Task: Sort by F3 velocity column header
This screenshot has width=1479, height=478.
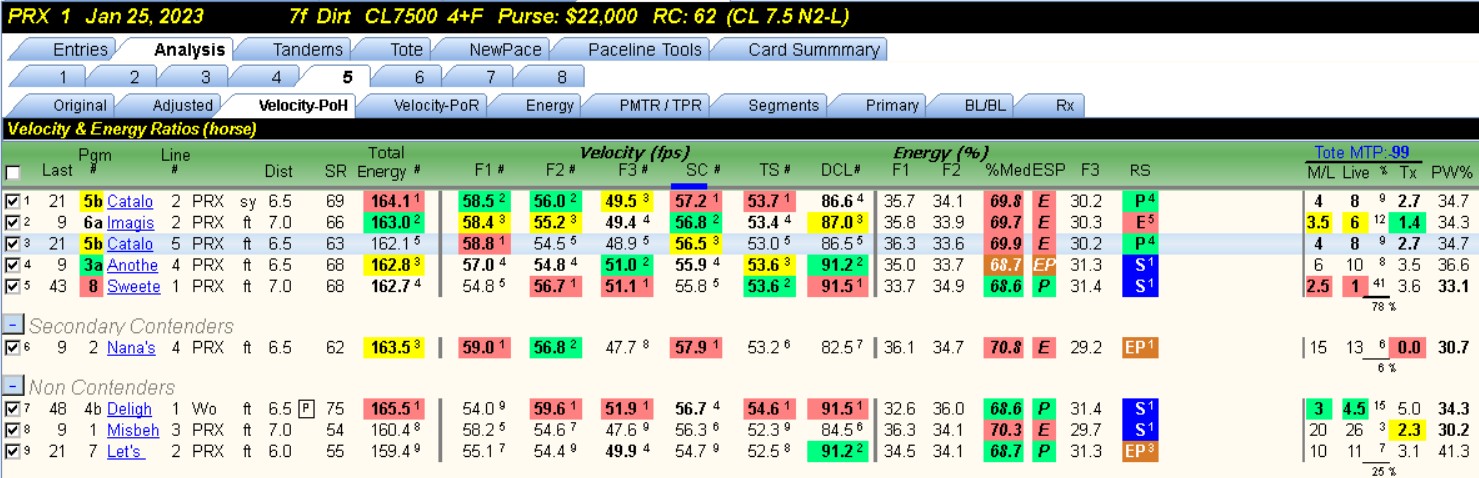Action: [x=635, y=171]
